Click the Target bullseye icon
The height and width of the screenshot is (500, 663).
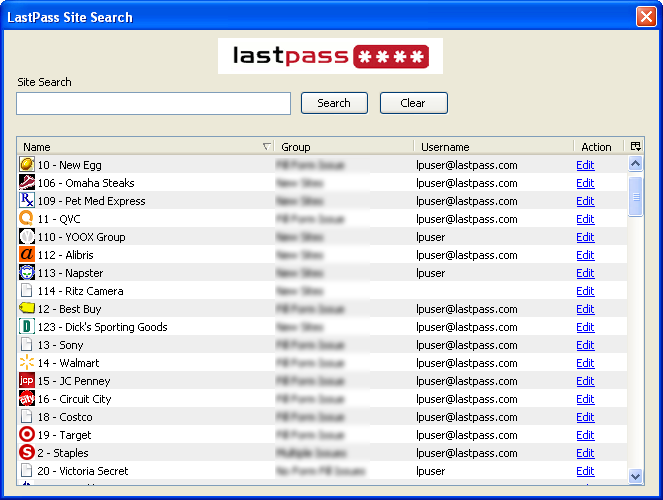27,434
